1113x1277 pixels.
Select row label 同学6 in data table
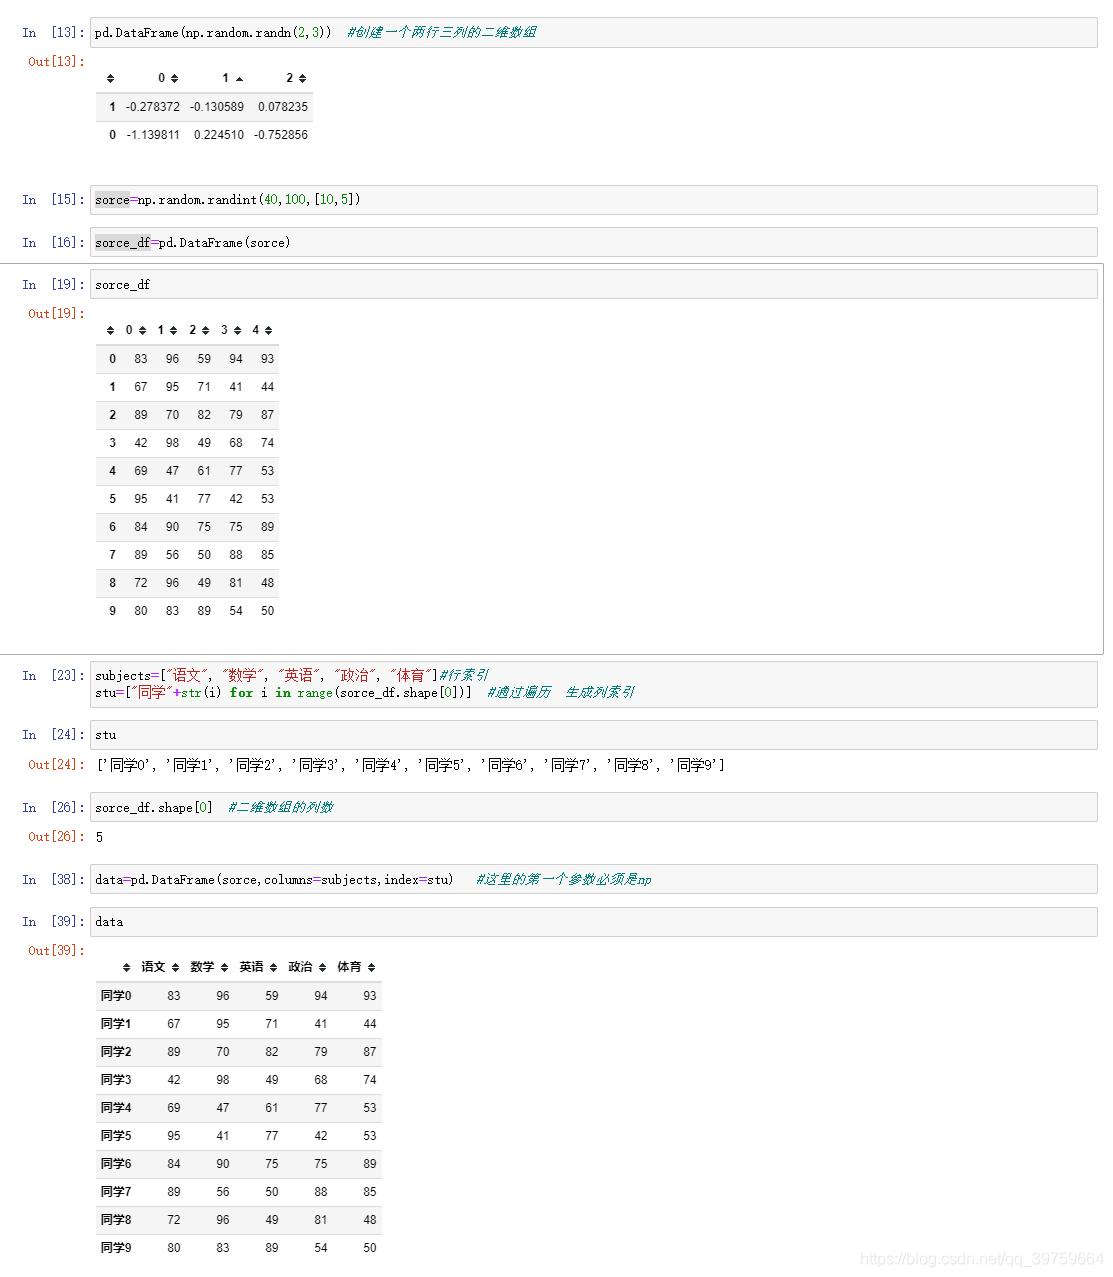click(x=116, y=1164)
